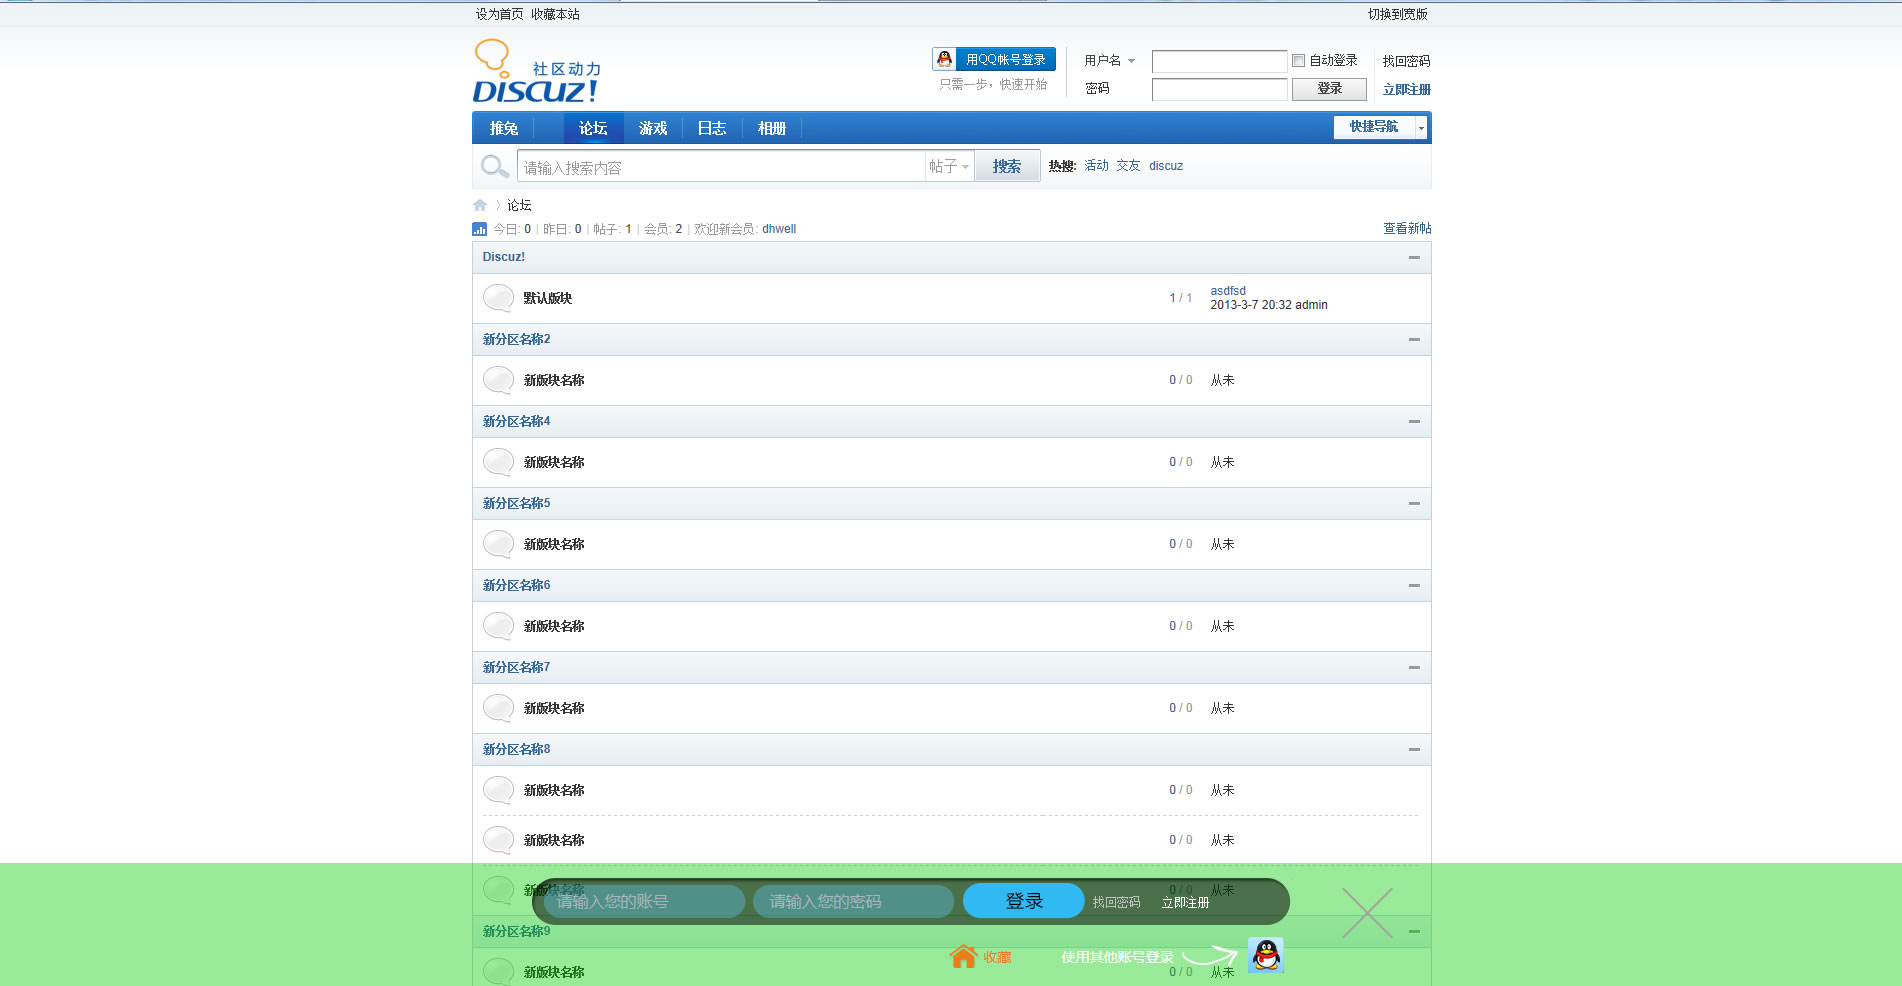Click the 用QQ帐号登录 button
Screen dimensions: 1902x986
994,59
